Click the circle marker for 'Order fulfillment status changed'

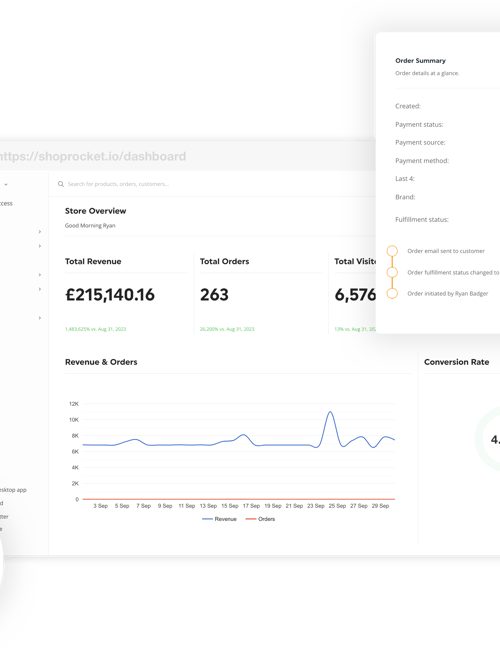(x=392, y=272)
